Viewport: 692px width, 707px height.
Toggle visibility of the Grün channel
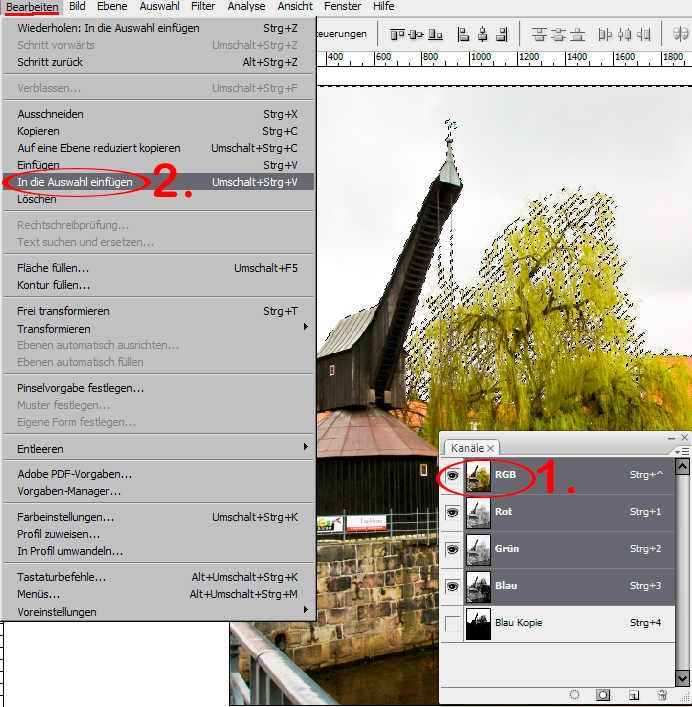tap(452, 550)
